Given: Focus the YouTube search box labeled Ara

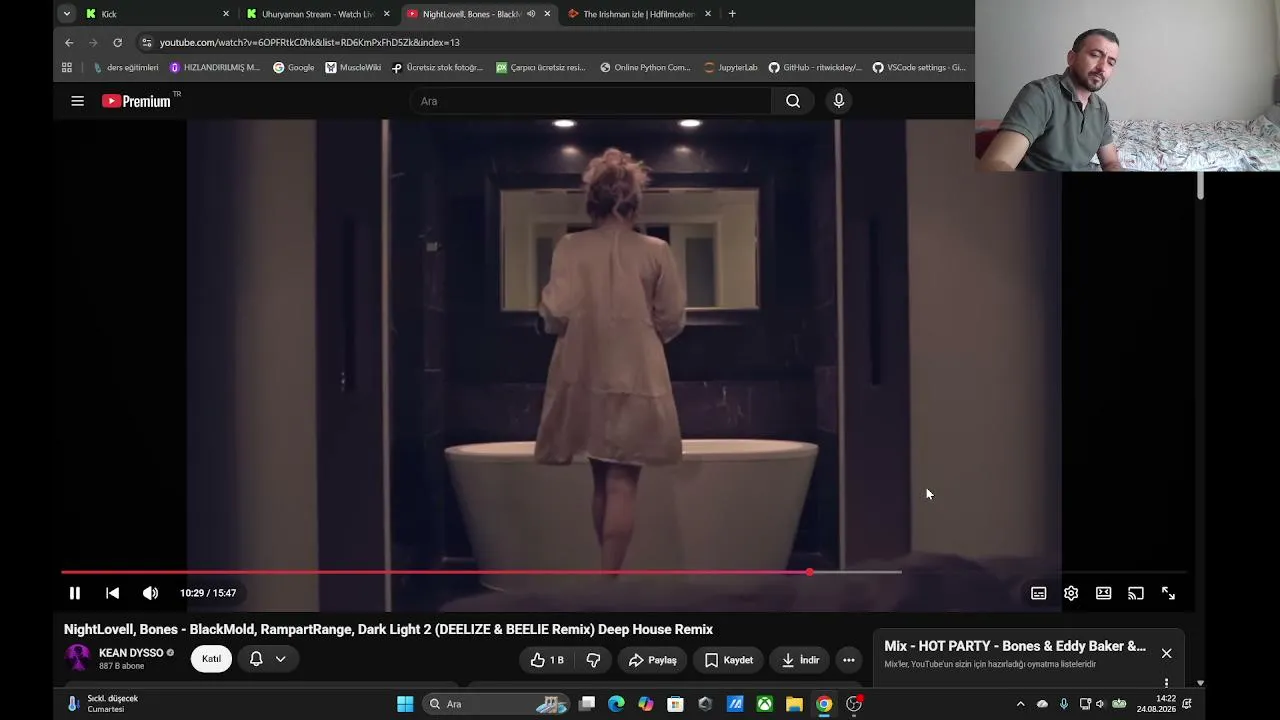Looking at the screenshot, I should tap(590, 101).
